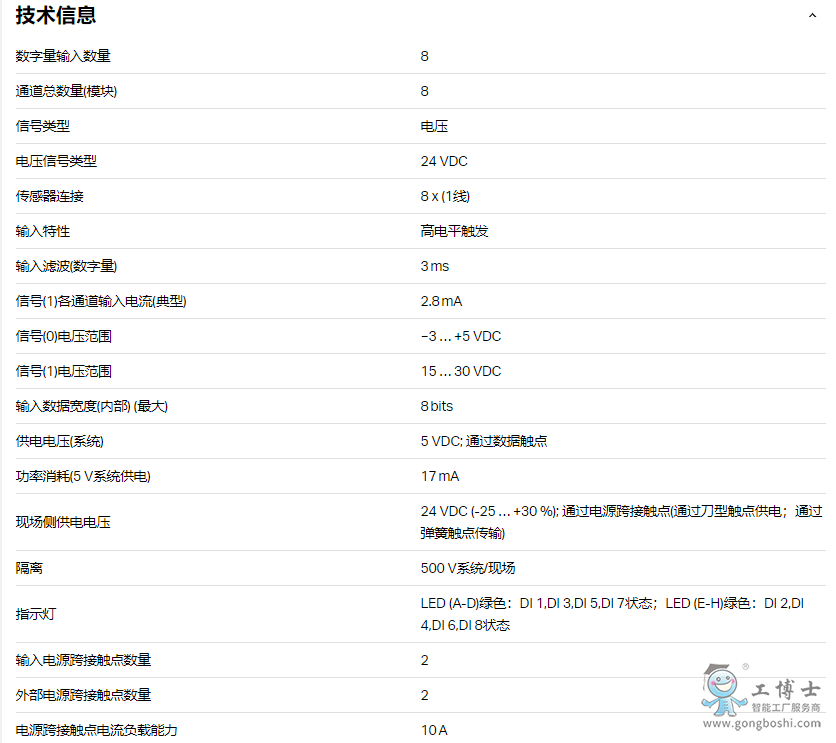This screenshot has width=836, height=743.
Task: Select the 信号类型 row label
Action: coord(43,126)
